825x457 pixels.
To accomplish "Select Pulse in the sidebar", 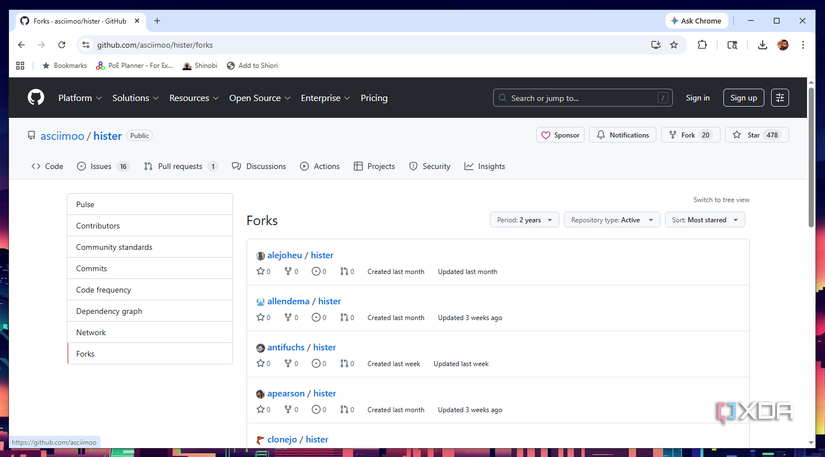I will tap(150, 204).
